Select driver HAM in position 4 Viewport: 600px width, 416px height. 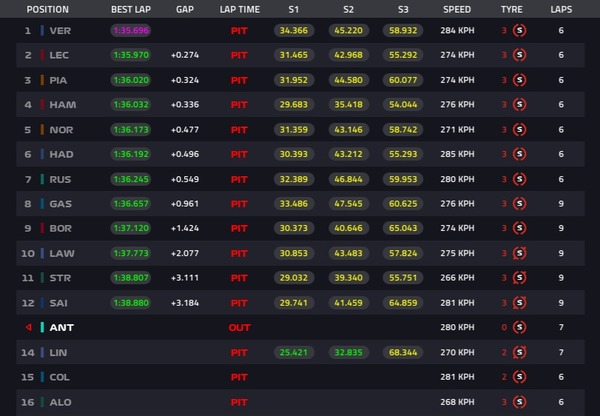pos(63,105)
